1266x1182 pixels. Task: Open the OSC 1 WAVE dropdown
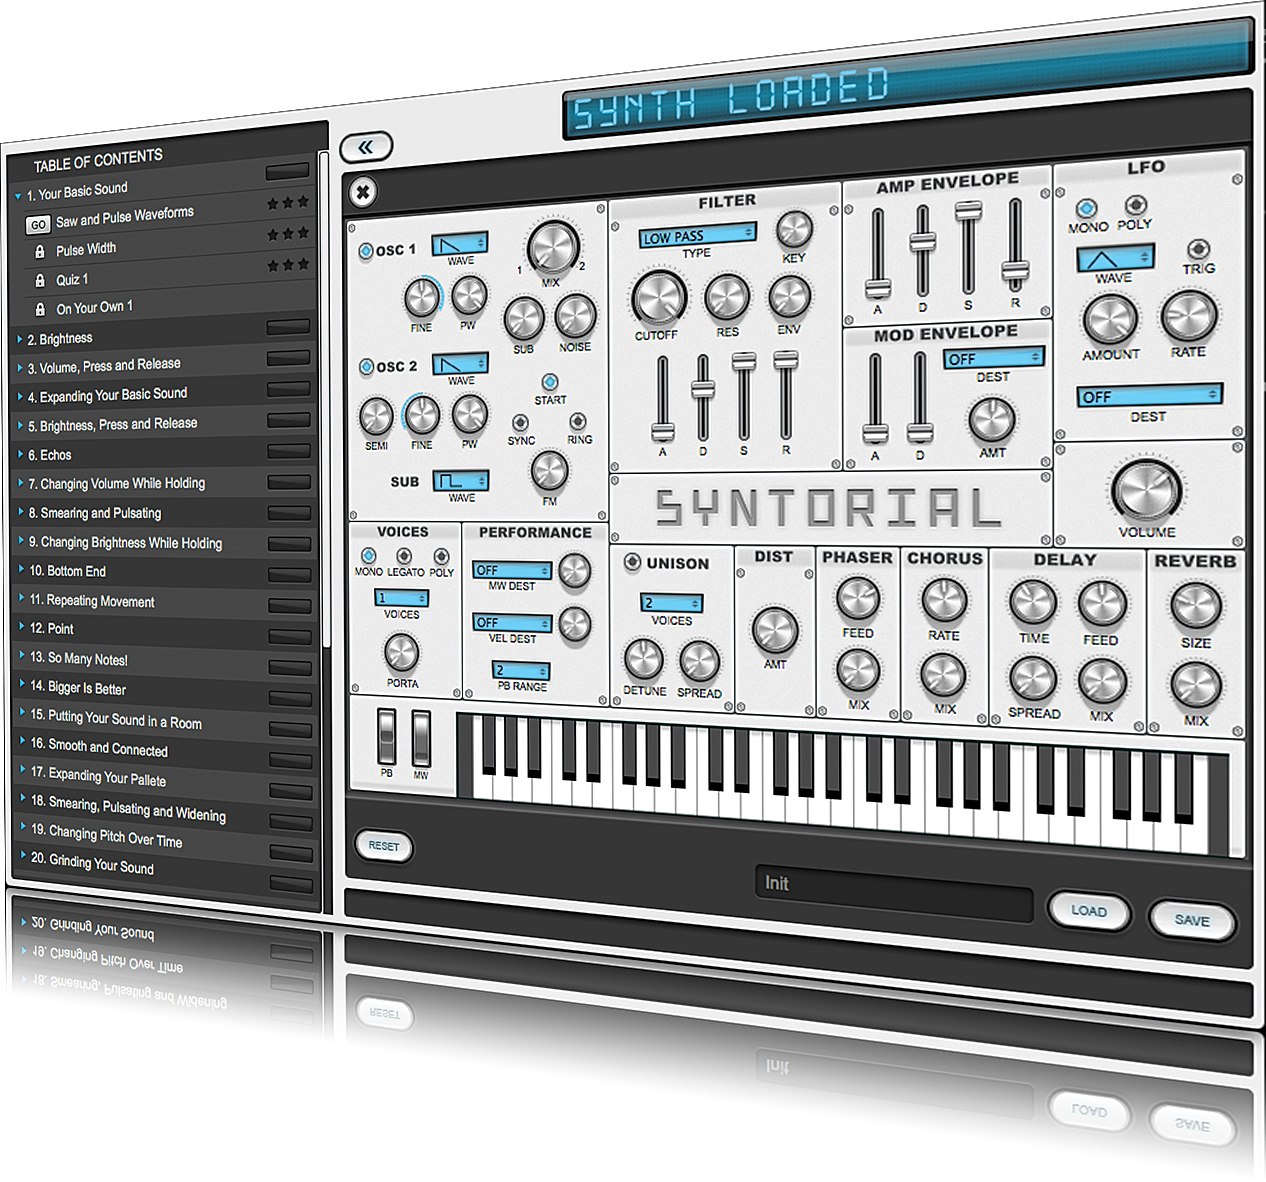460,244
